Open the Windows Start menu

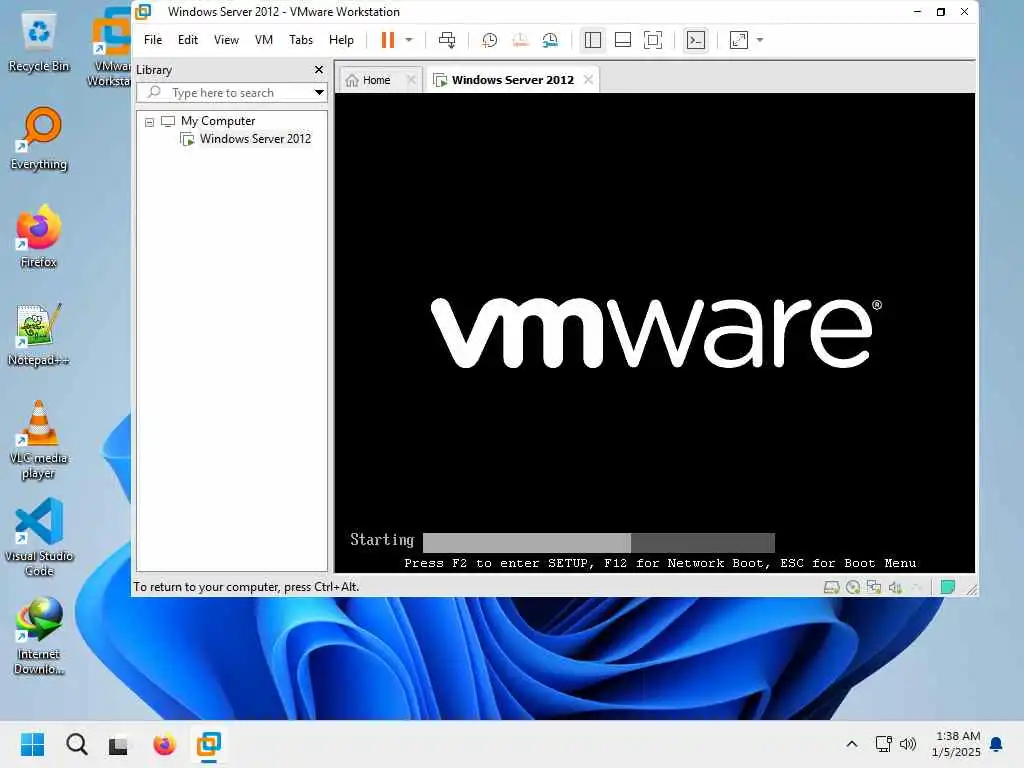coord(32,744)
